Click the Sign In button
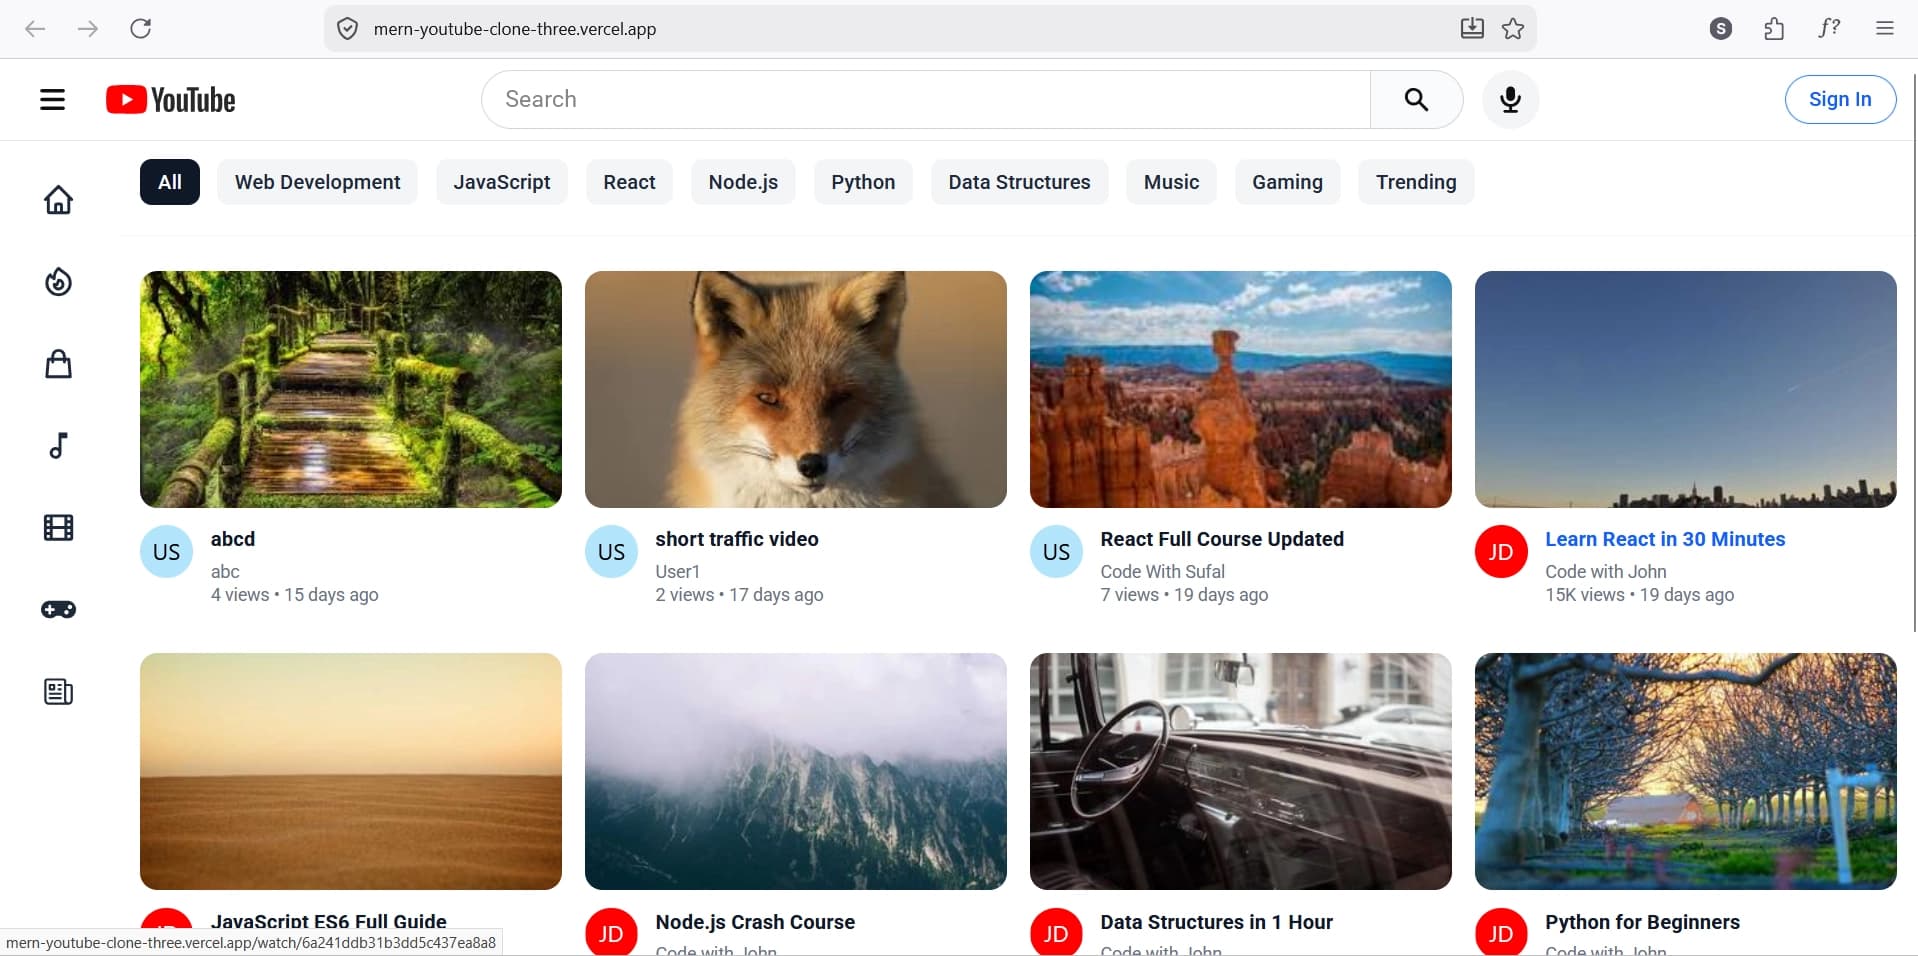 click(x=1840, y=99)
